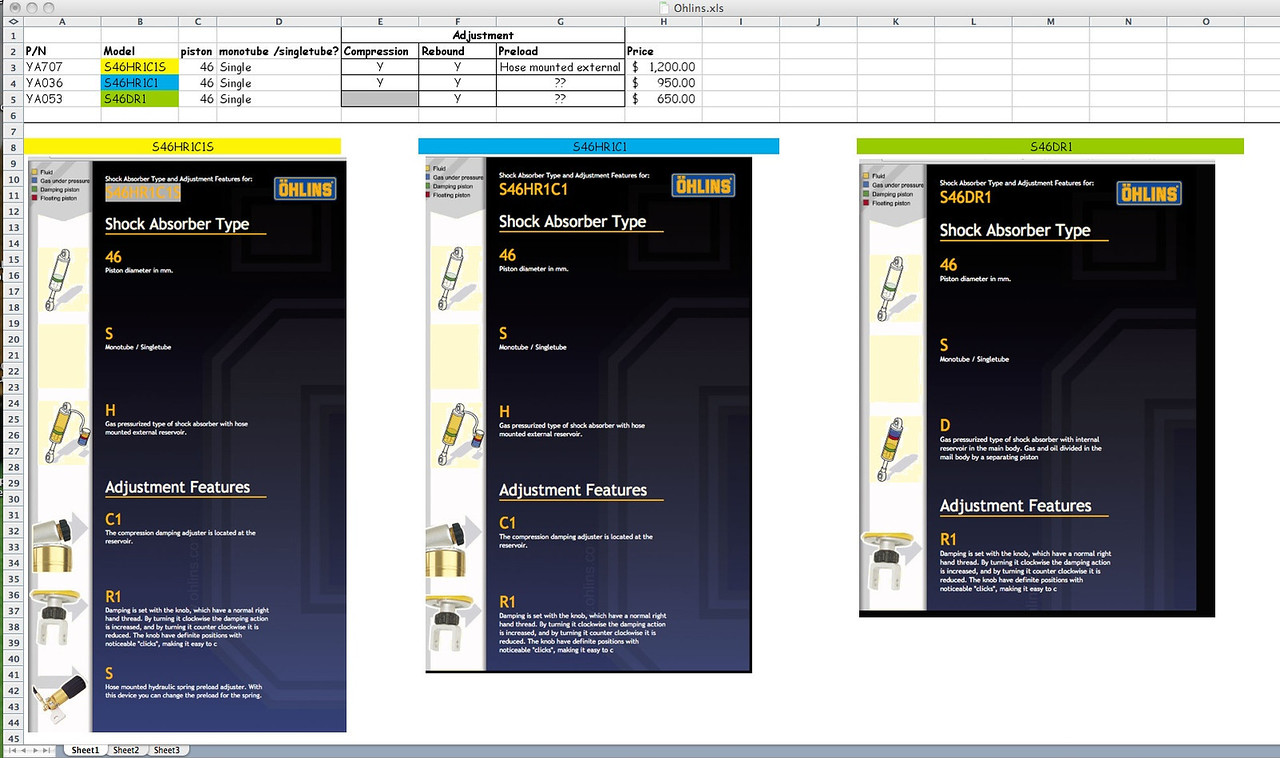Select the 'Rebound' header cell
The height and width of the screenshot is (758, 1280).
(x=458, y=51)
